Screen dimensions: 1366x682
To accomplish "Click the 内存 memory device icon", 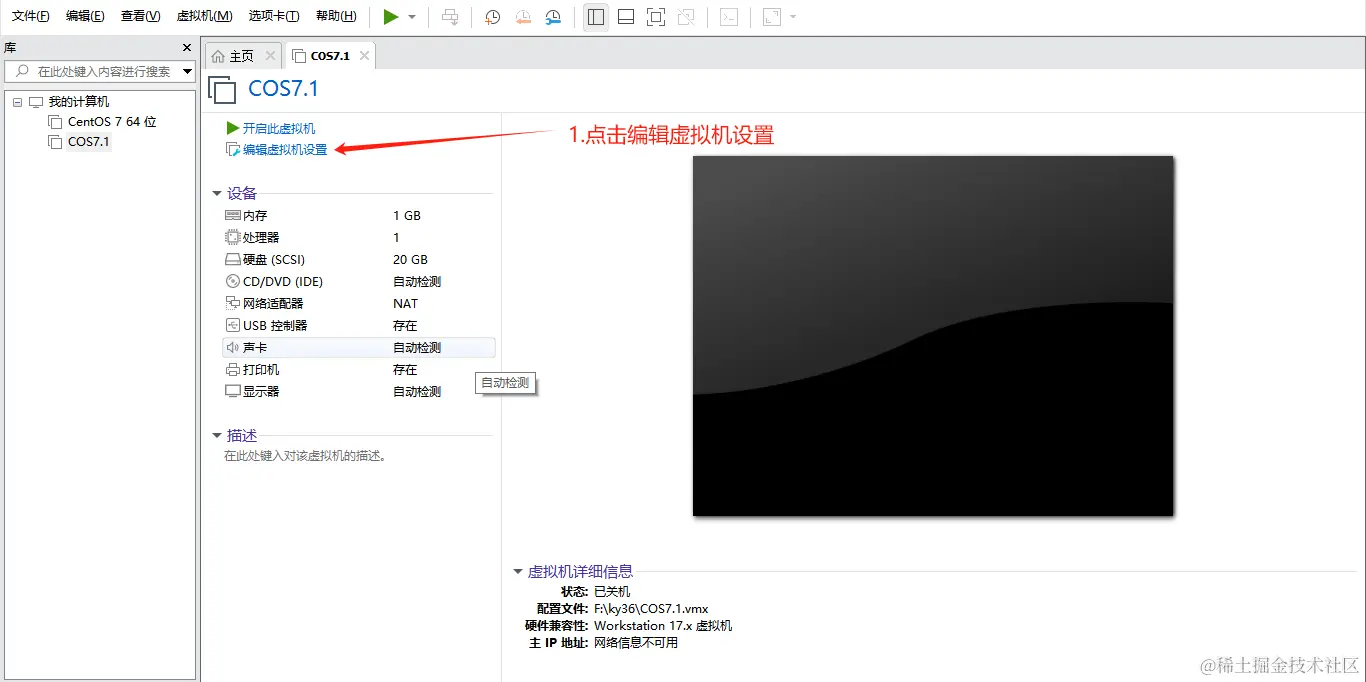I will tap(233, 216).
